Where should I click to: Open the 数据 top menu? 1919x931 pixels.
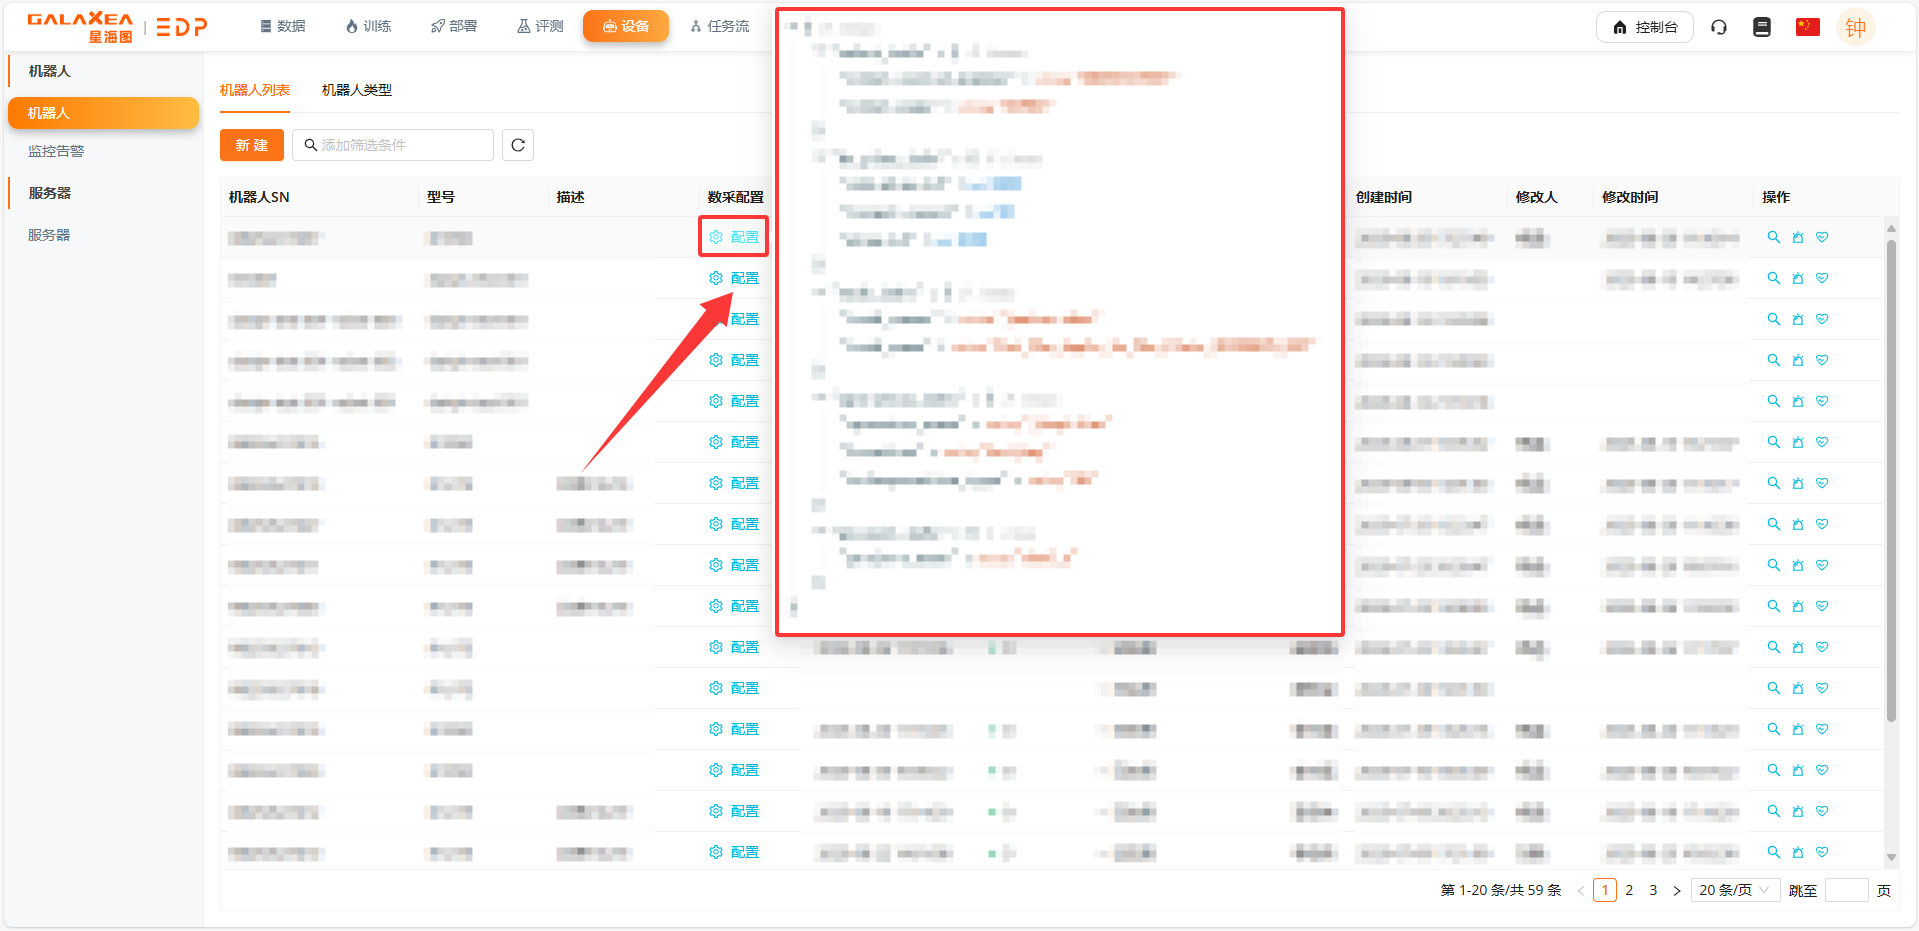(x=283, y=26)
